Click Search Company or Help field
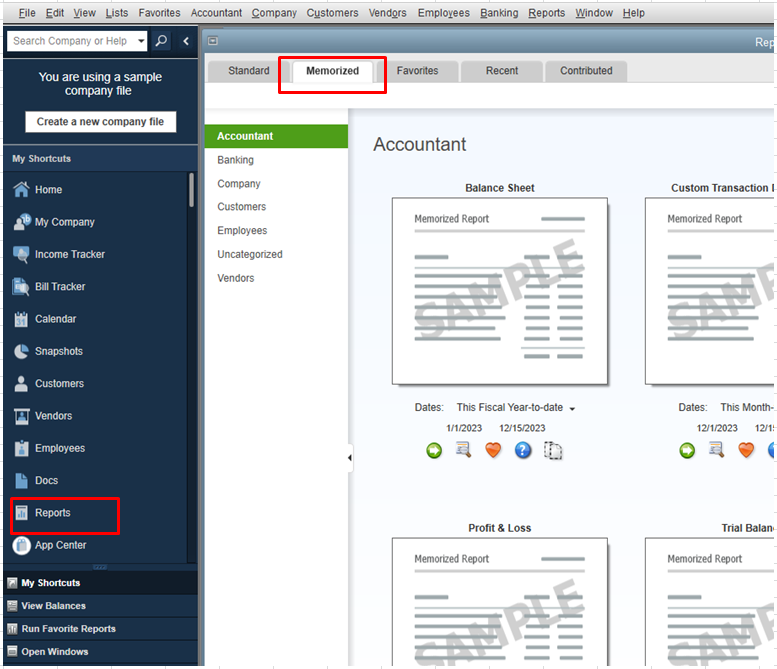This screenshot has height=669, width=777. pyautogui.click(x=70, y=41)
